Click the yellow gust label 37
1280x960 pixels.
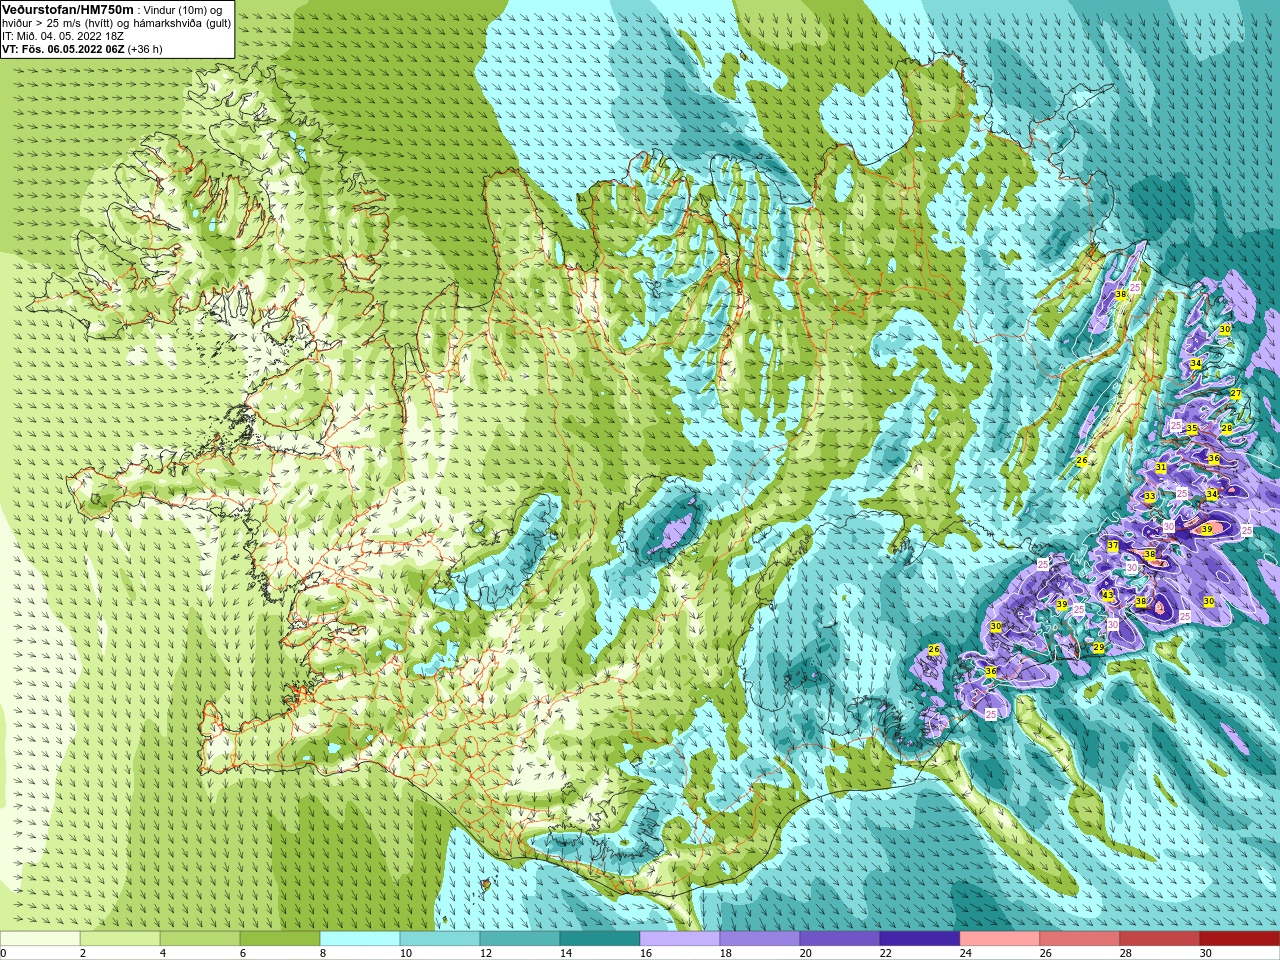(1113, 546)
